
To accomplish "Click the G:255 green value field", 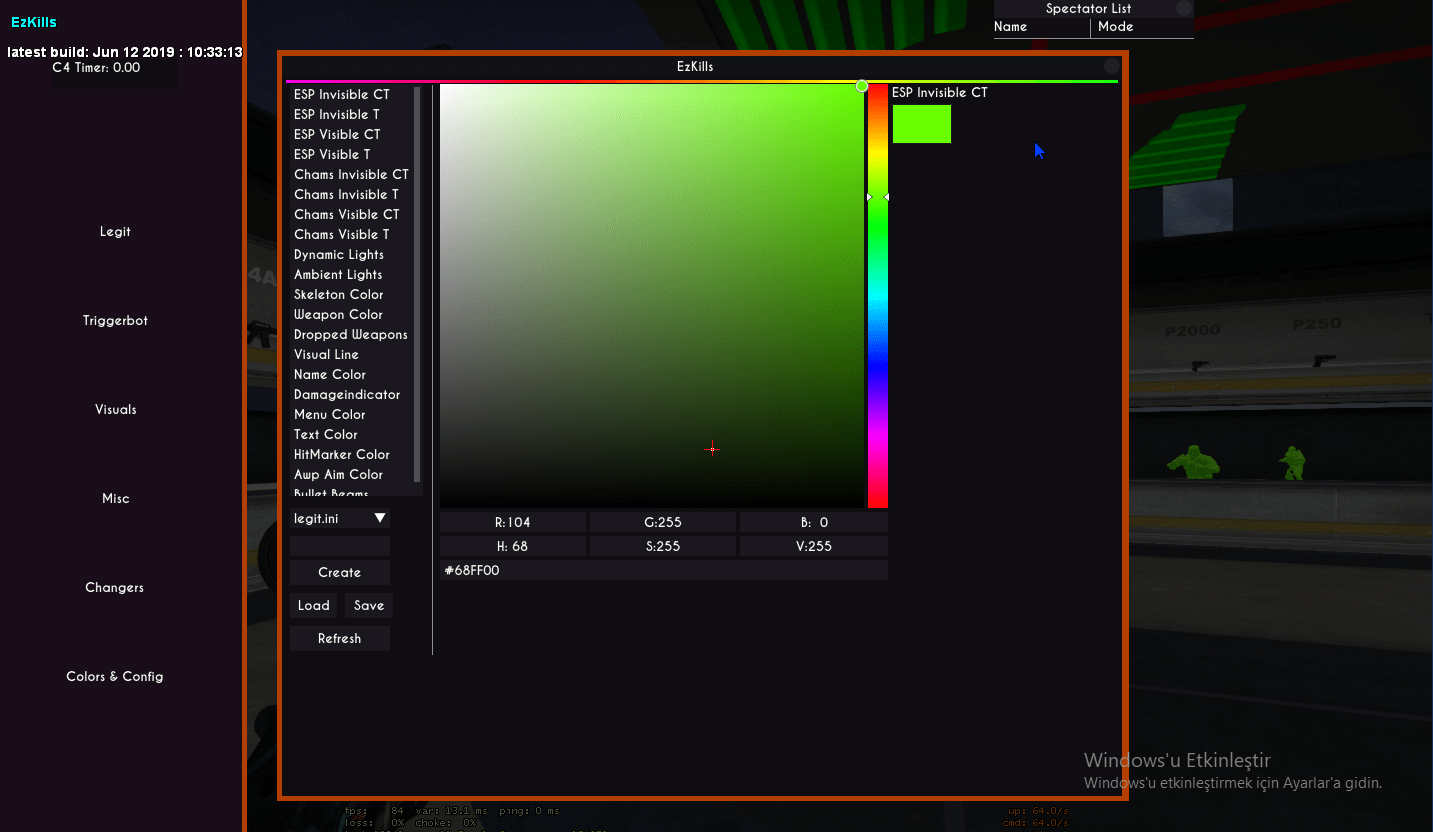I will coord(663,522).
